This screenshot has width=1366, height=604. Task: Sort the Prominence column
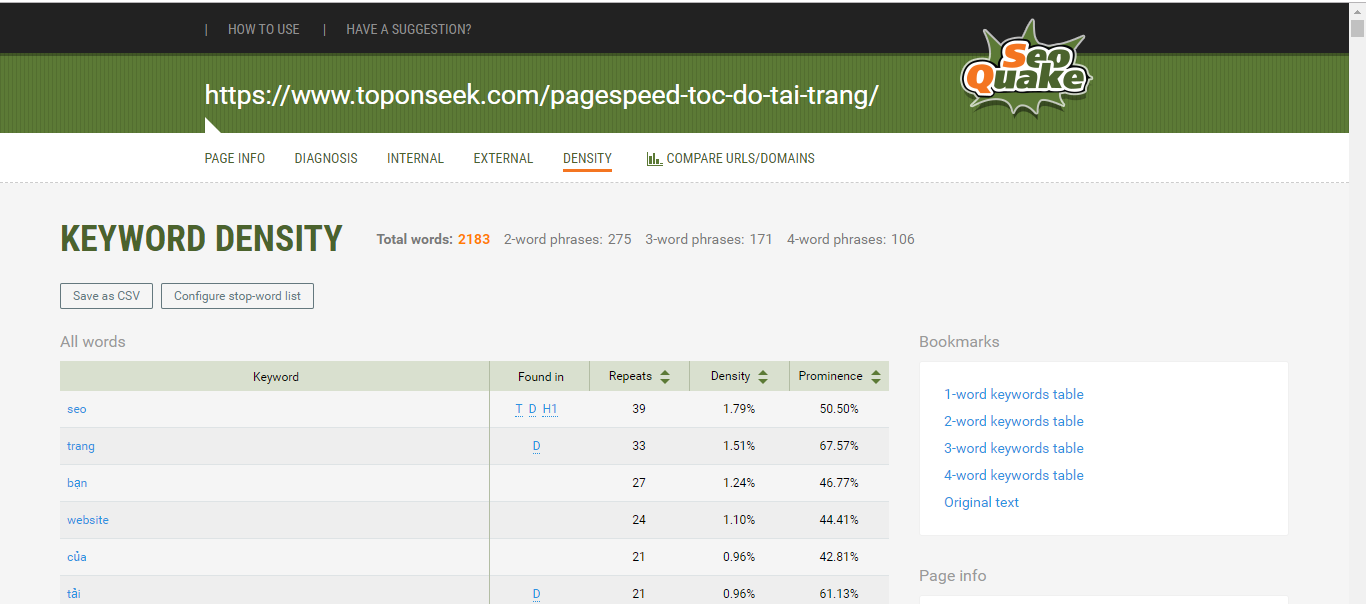tap(876, 377)
